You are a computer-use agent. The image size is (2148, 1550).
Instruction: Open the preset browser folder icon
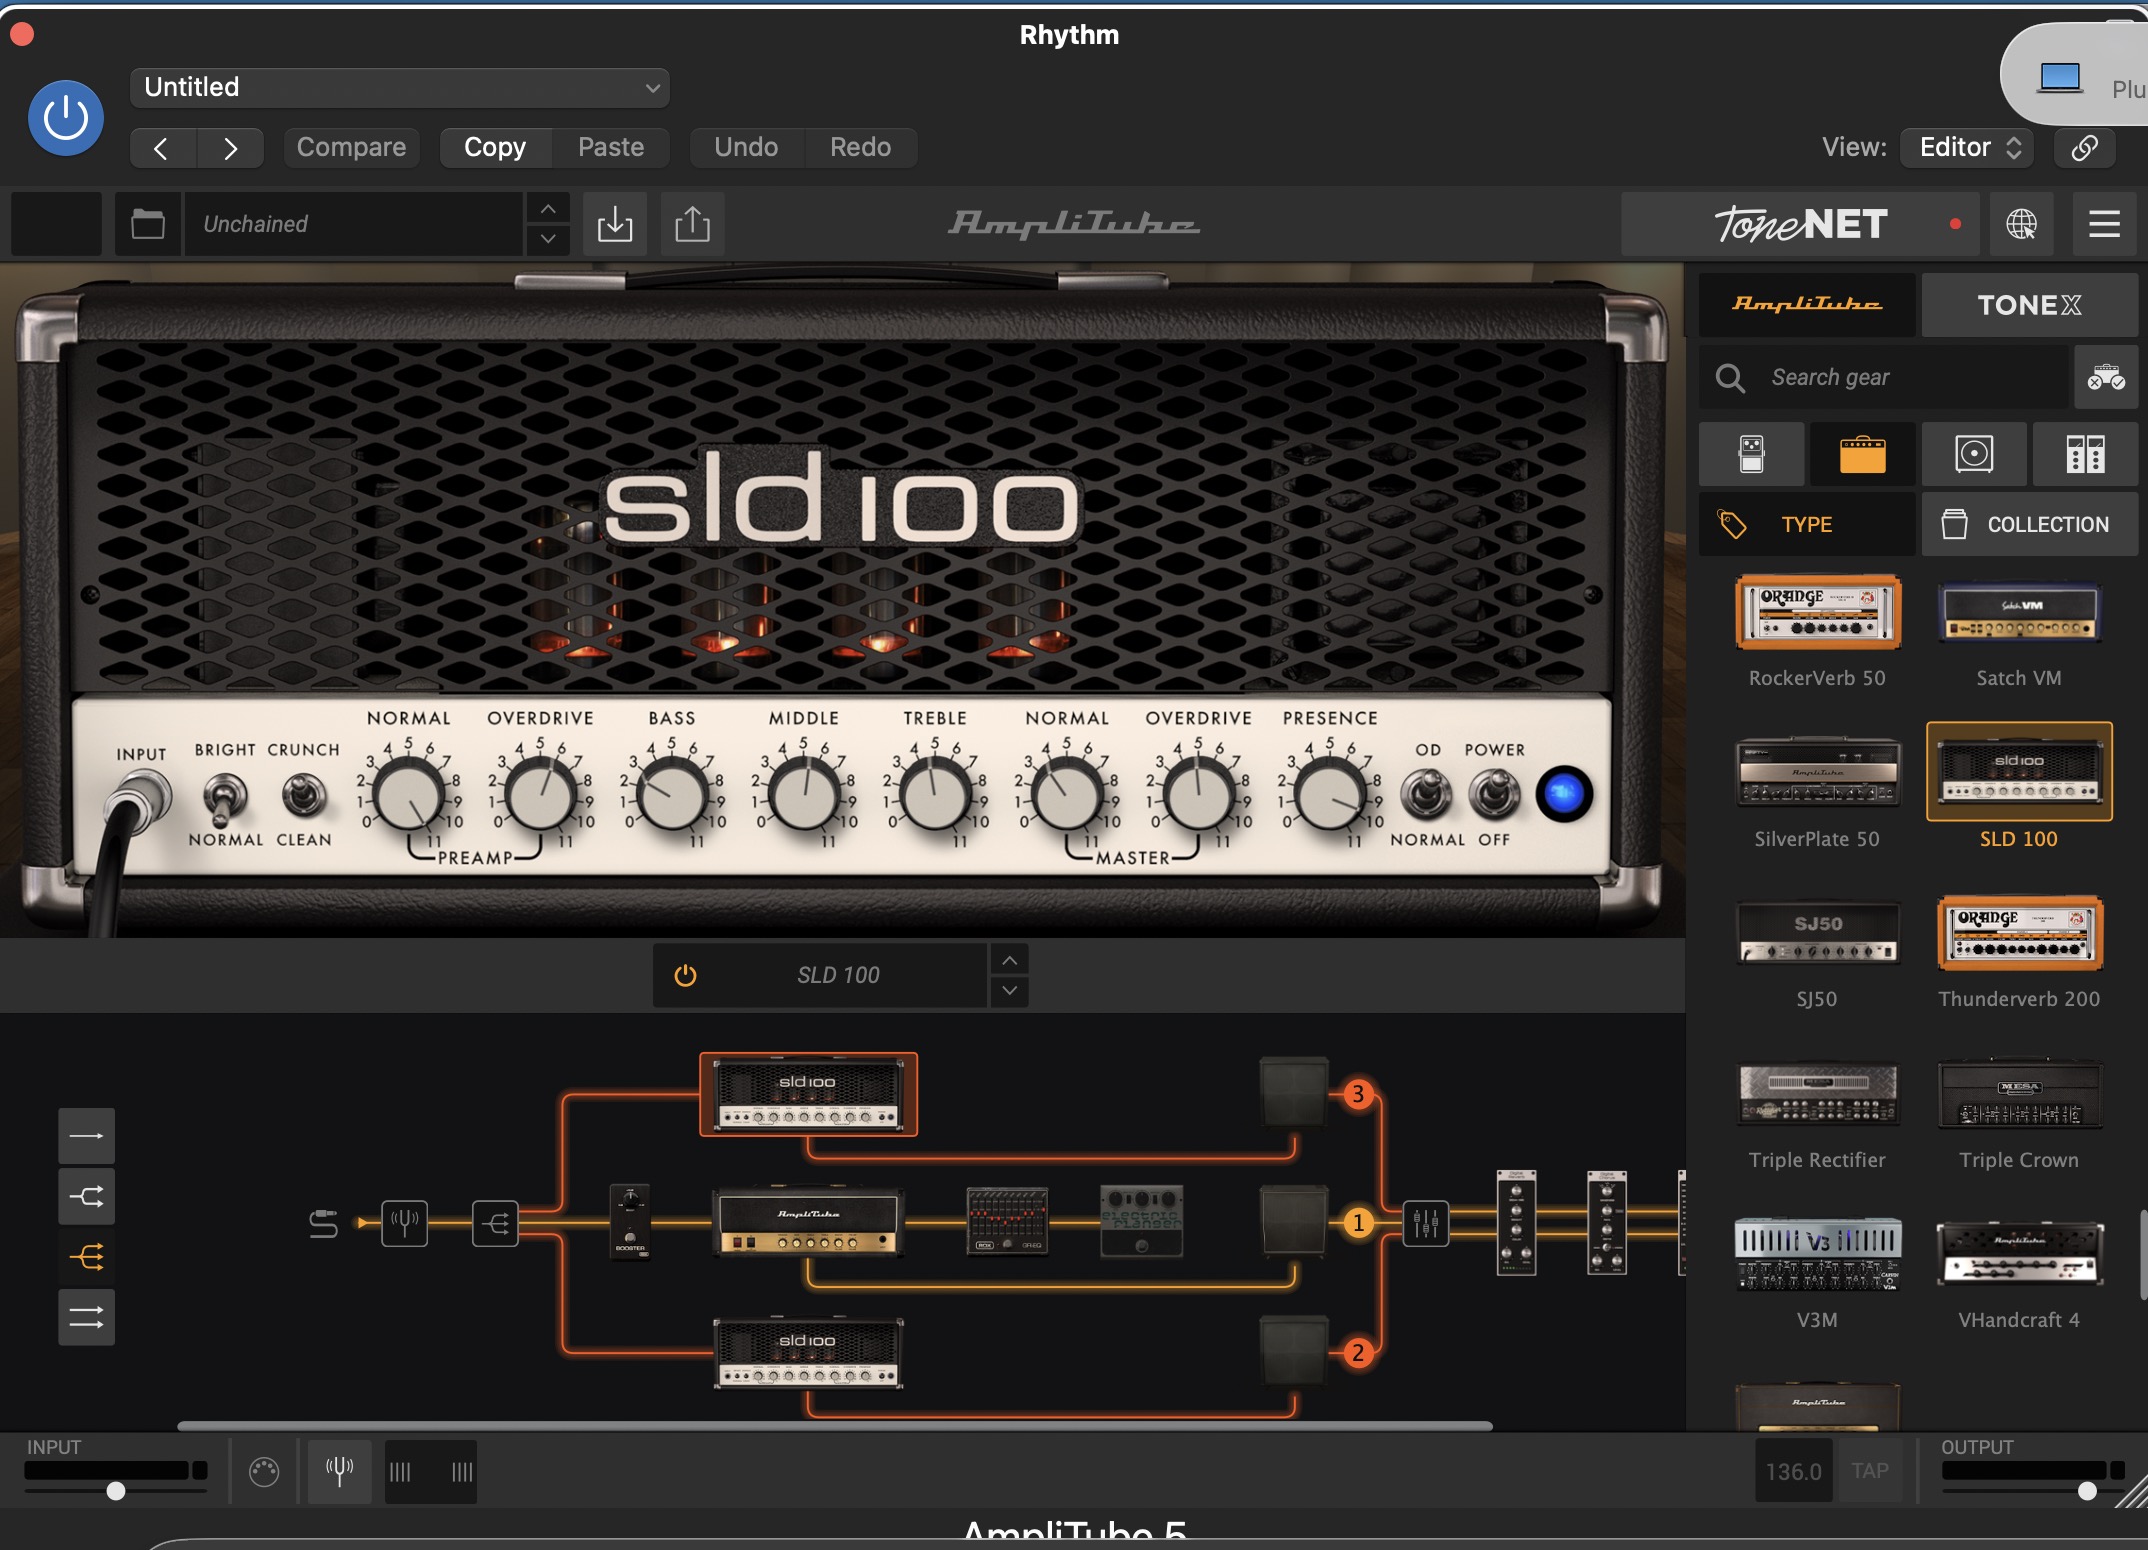click(148, 224)
